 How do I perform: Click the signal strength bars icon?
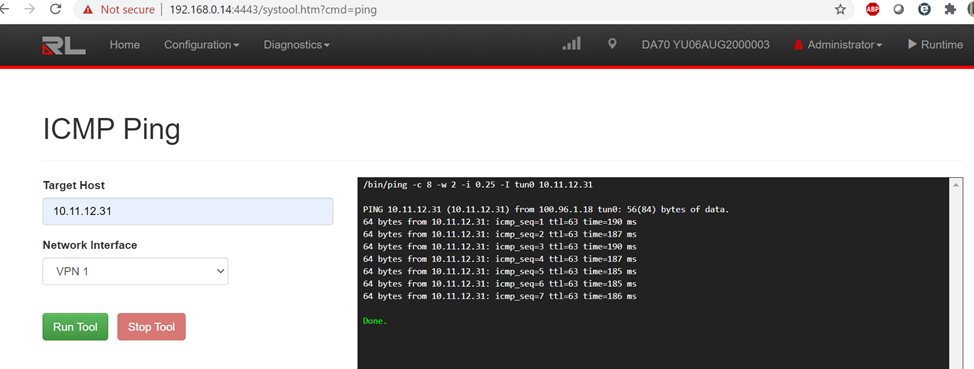coord(571,43)
